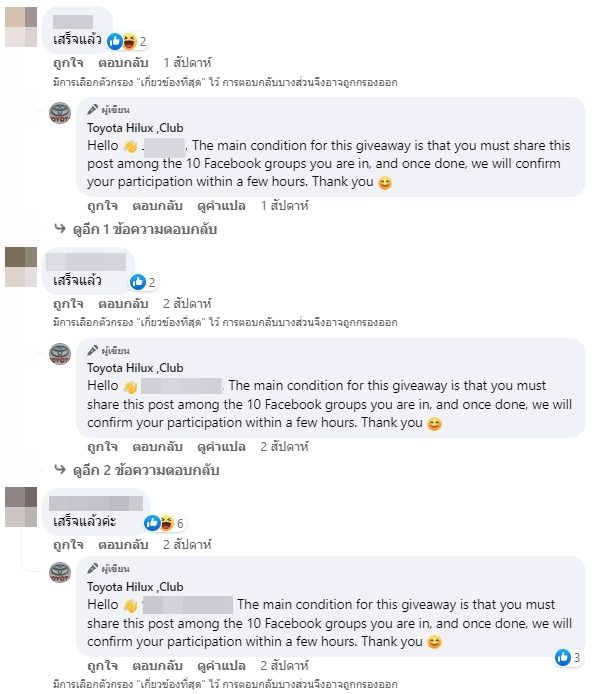Open เกี่ยวข้องที่สุด filter under first comment
Viewport: 613px width, 694px height.
(171, 83)
